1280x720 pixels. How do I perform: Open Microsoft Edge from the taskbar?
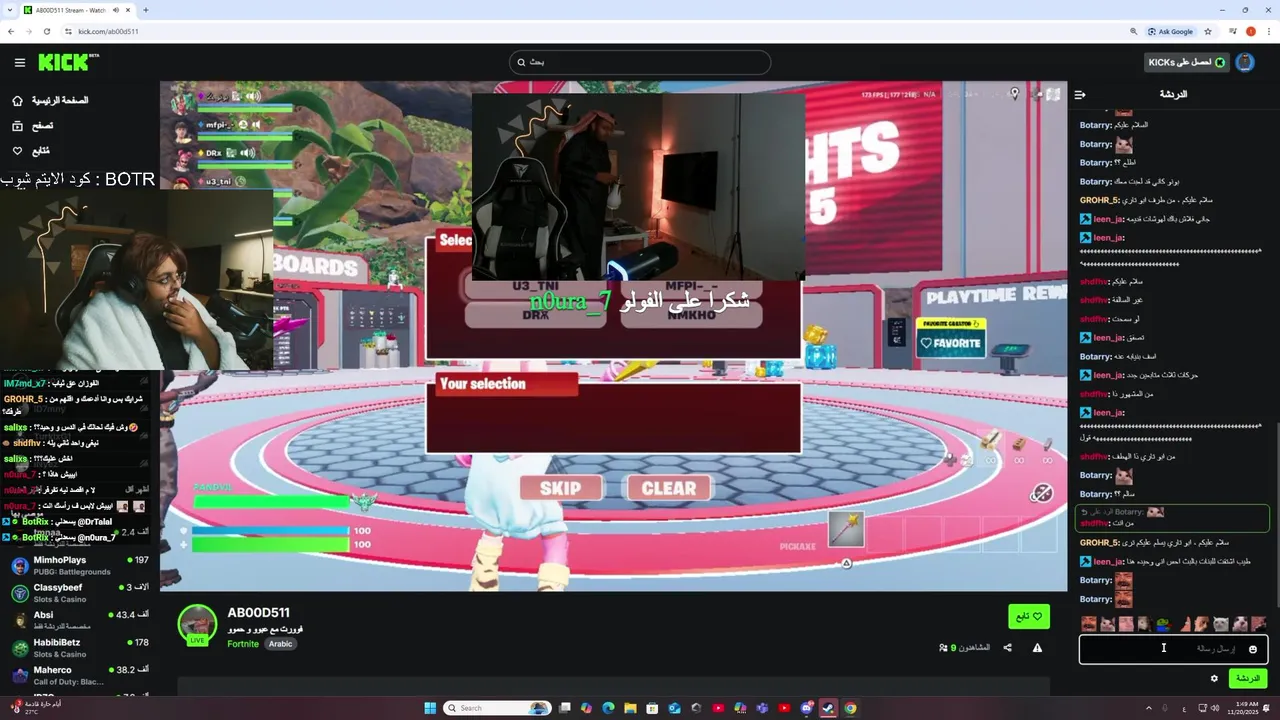[608, 708]
